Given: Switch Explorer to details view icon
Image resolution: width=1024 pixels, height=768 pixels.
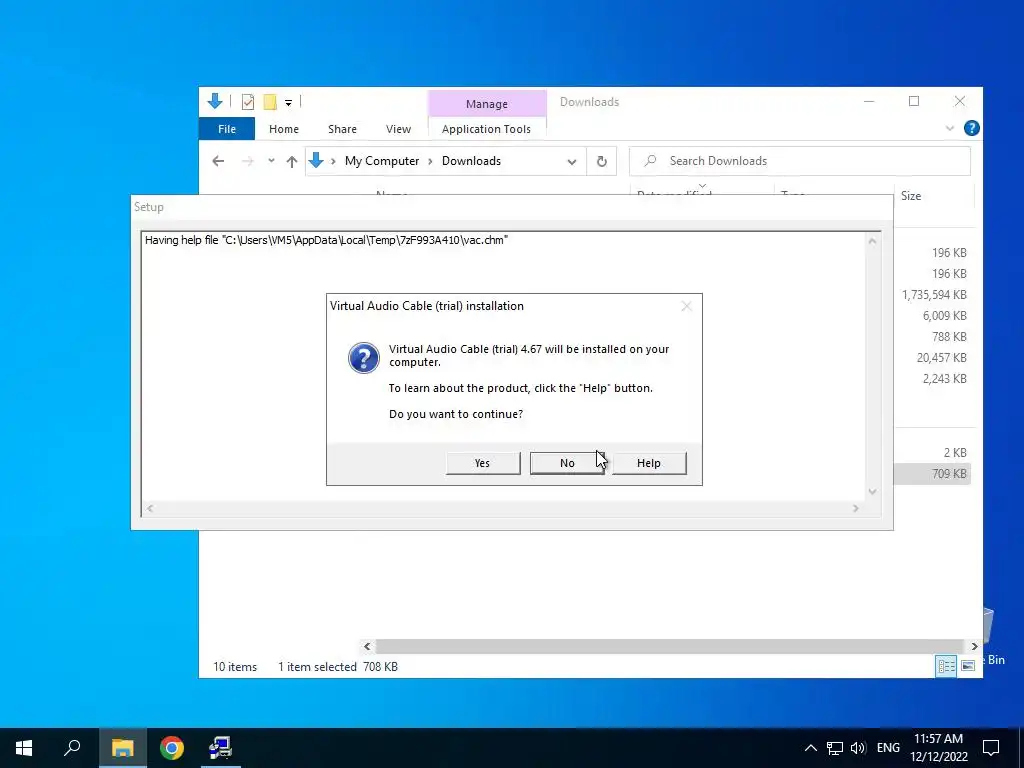Looking at the screenshot, I should pos(946,665).
